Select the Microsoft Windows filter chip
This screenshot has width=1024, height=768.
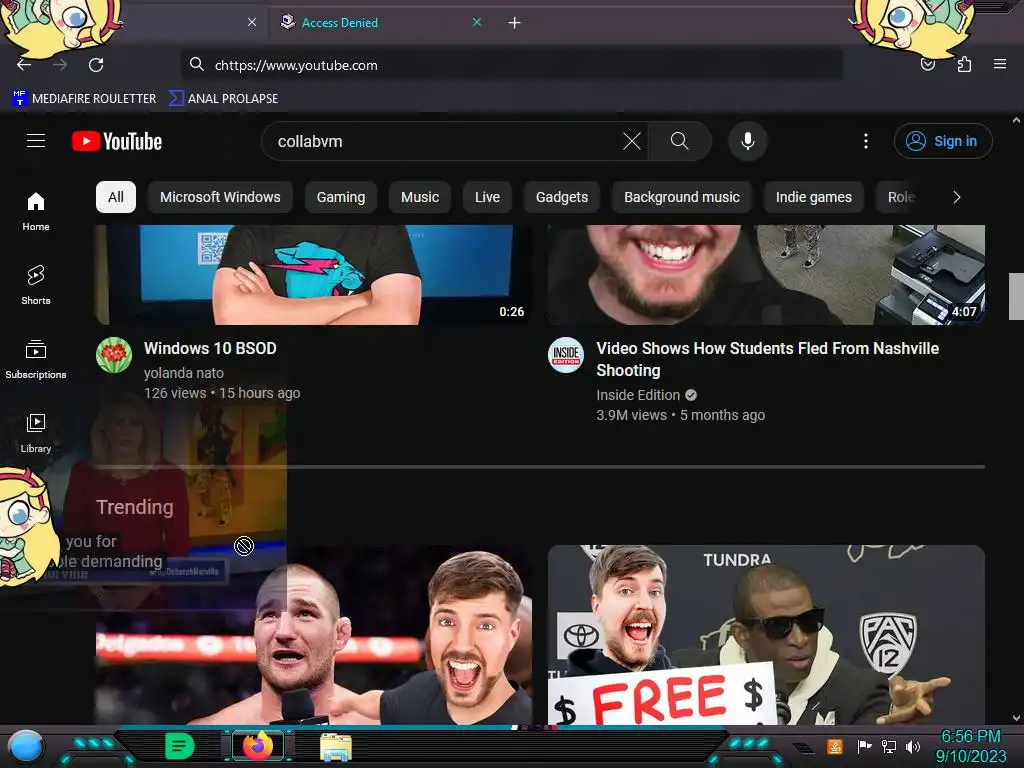220,197
